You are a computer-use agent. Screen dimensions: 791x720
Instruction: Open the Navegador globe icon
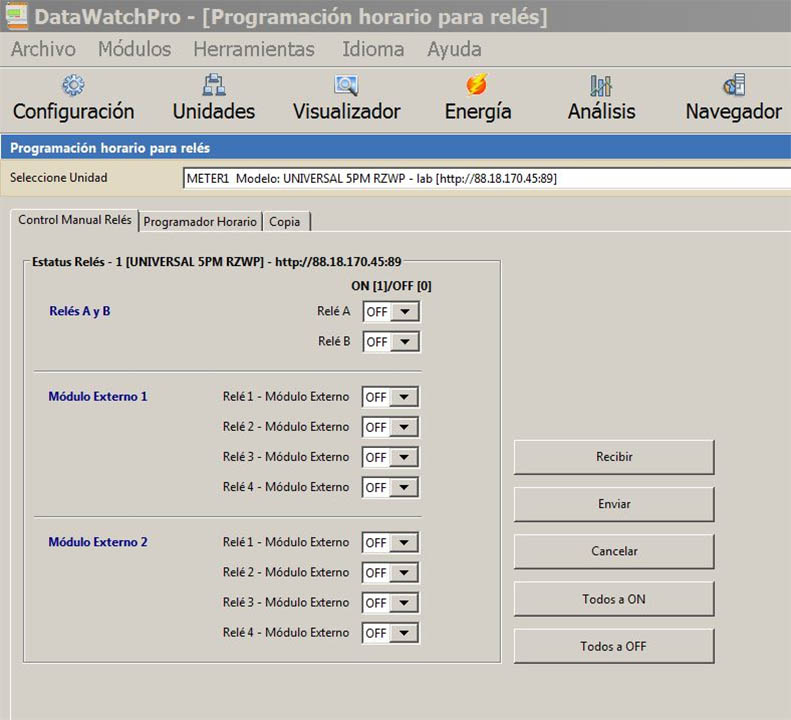pyautogui.click(x=734, y=85)
